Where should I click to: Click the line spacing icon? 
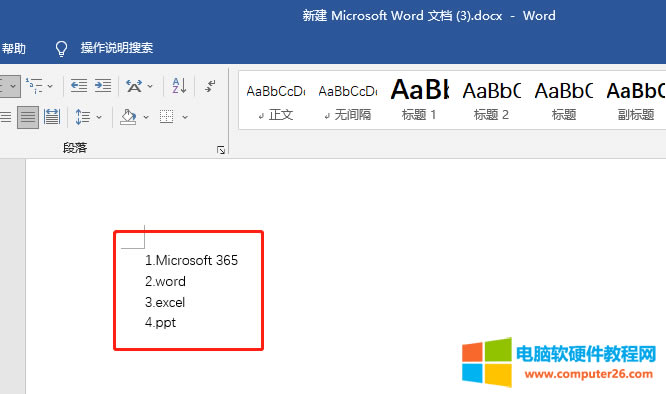click(x=82, y=117)
